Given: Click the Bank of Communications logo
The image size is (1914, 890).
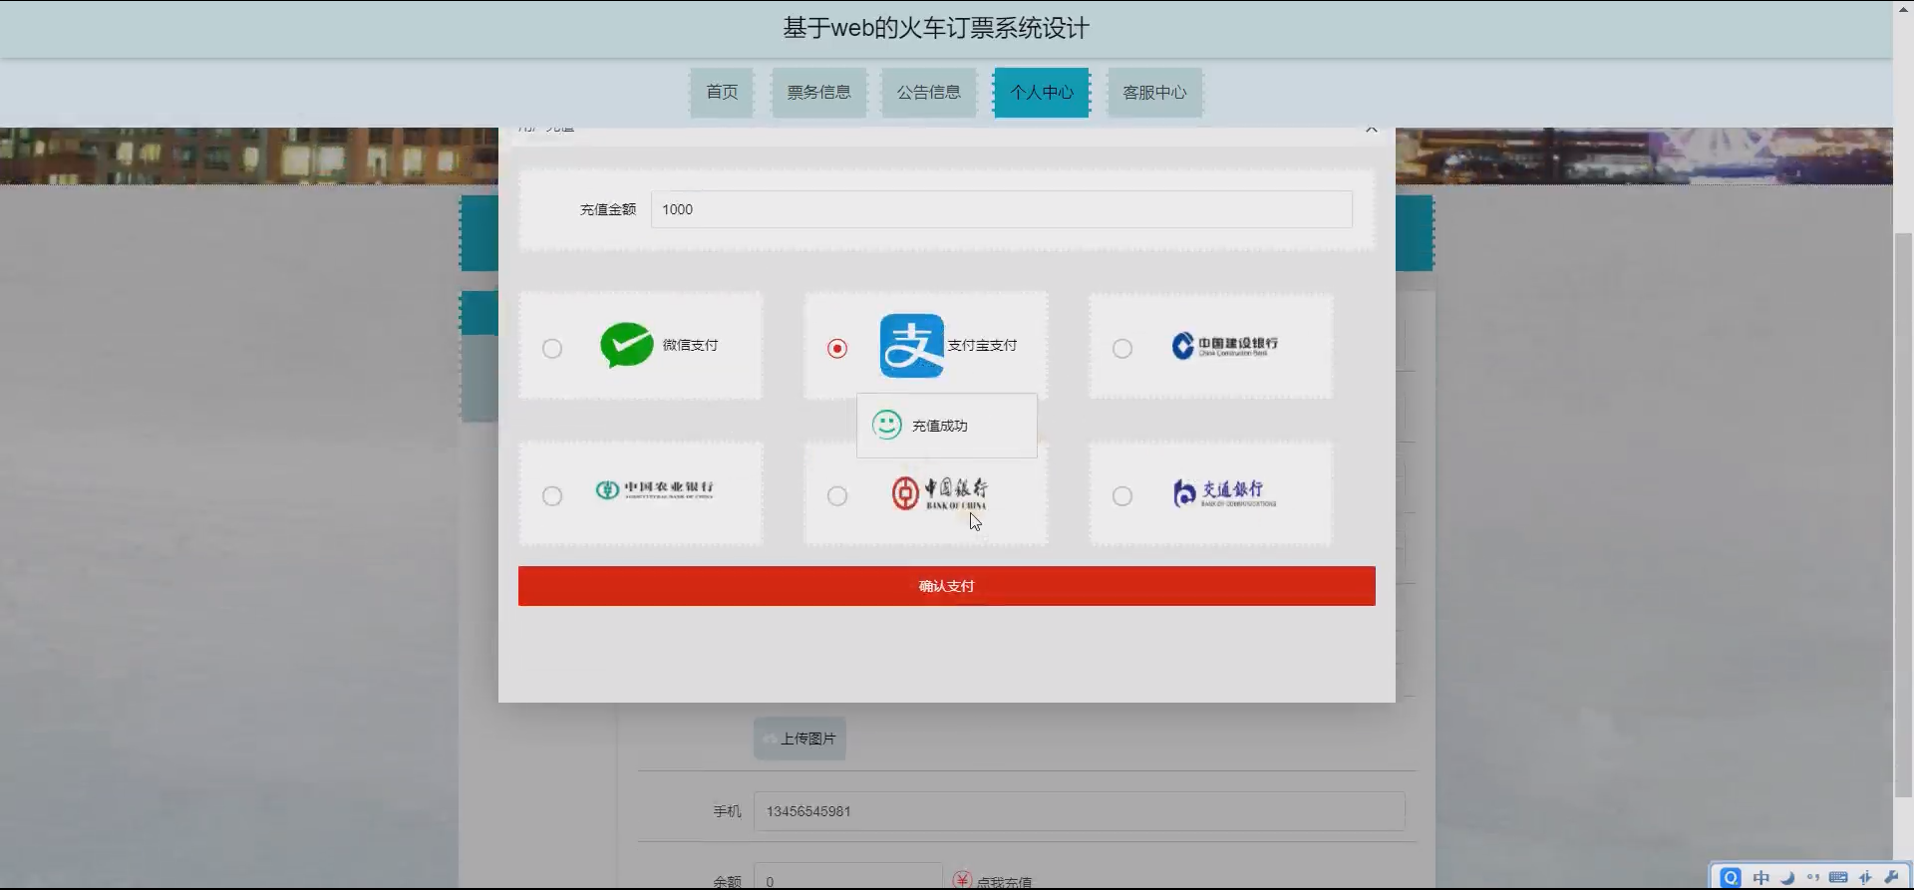Looking at the screenshot, I should pyautogui.click(x=1224, y=493).
